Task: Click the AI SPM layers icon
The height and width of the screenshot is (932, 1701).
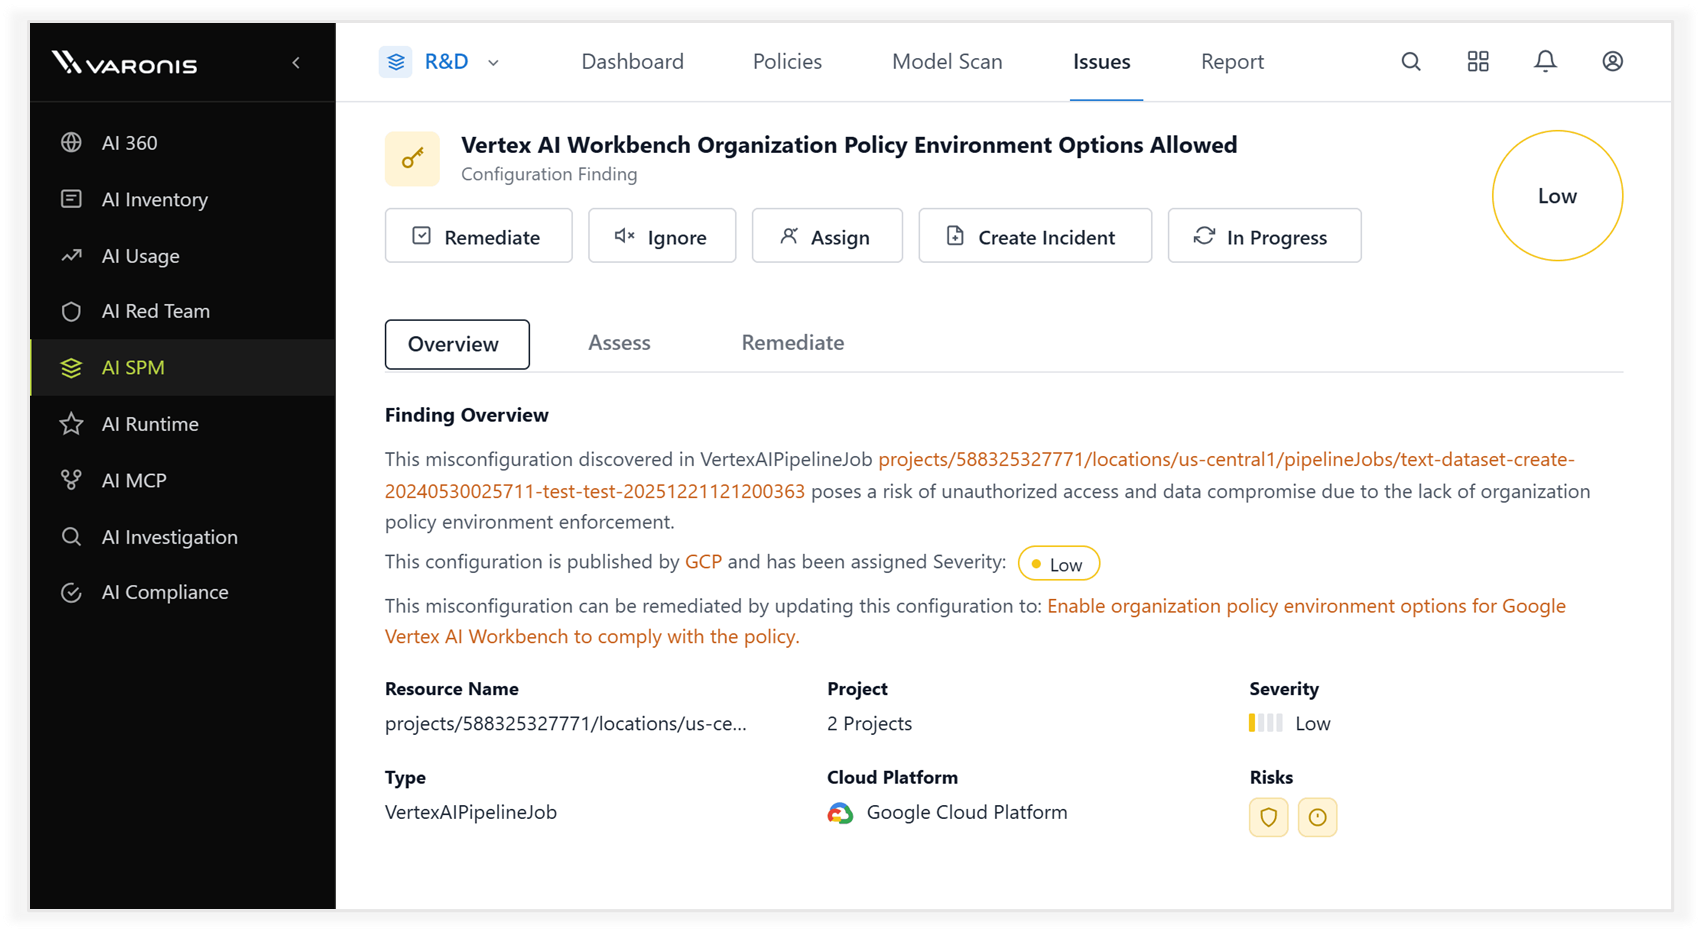Action: pos(71,368)
